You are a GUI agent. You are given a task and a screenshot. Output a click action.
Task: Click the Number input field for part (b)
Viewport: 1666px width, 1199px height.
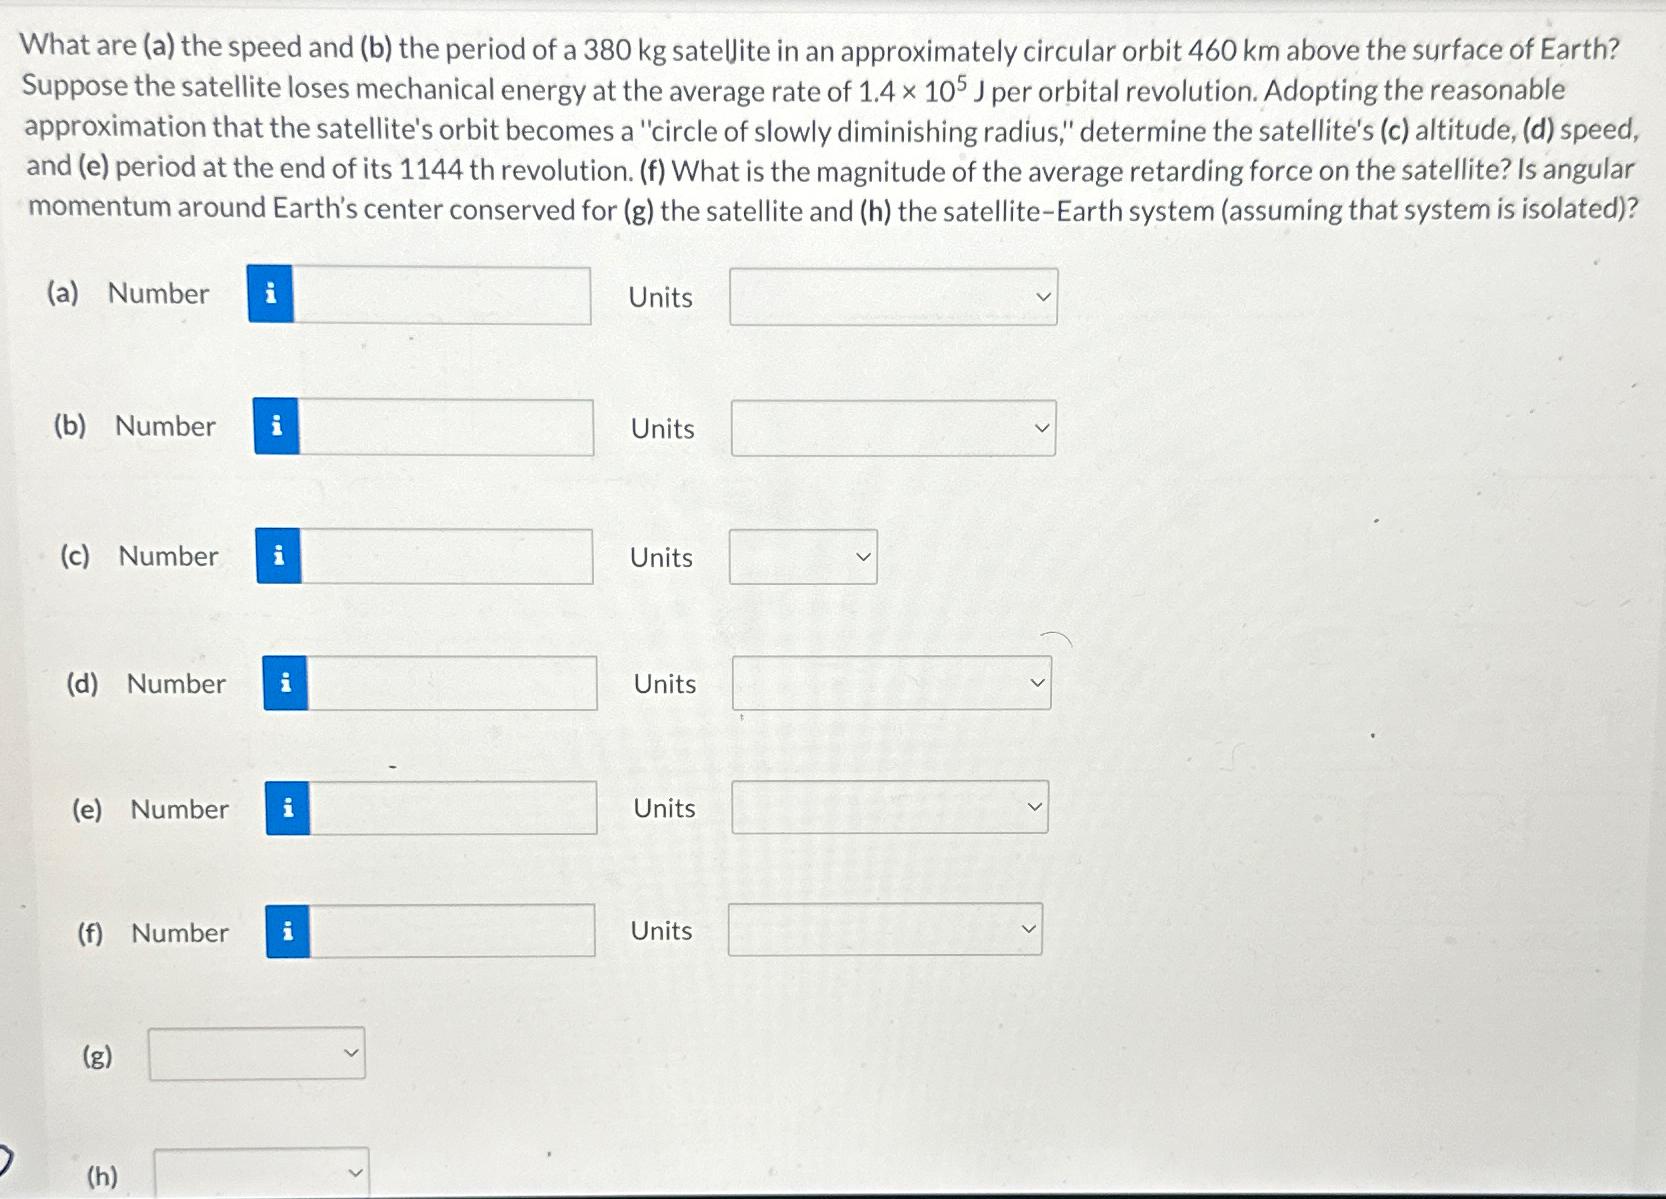tap(447, 427)
